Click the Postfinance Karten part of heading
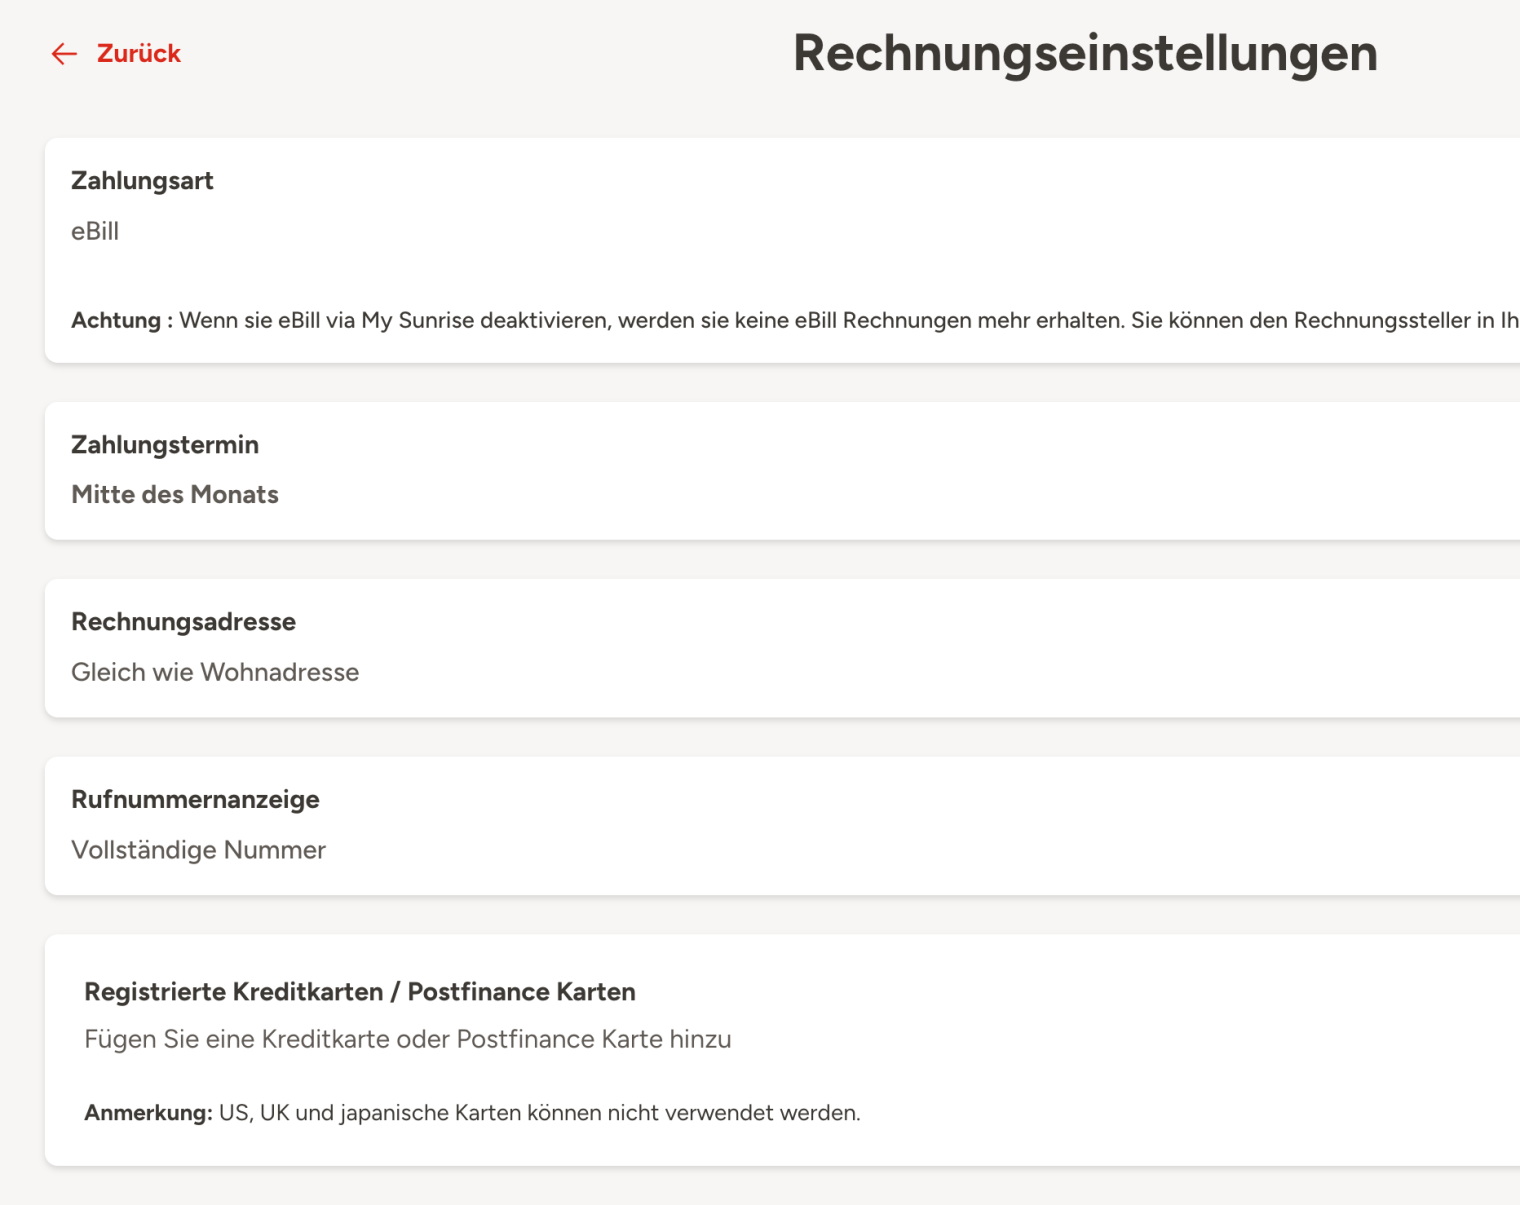 [x=521, y=992]
